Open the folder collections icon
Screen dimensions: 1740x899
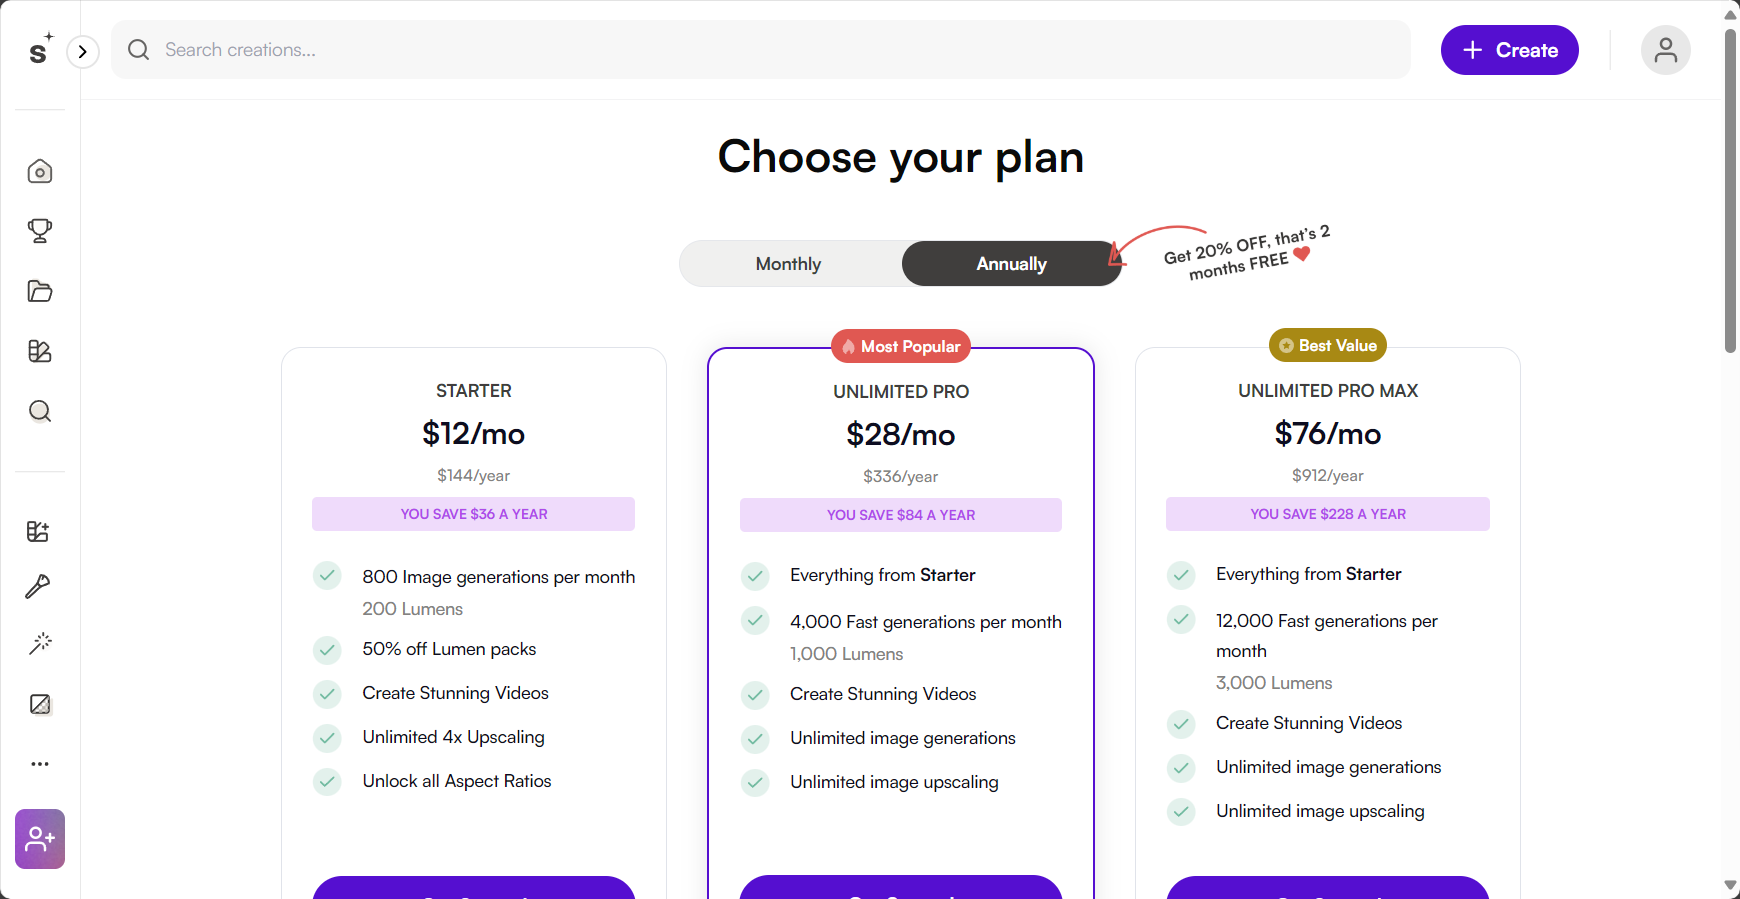(40, 291)
